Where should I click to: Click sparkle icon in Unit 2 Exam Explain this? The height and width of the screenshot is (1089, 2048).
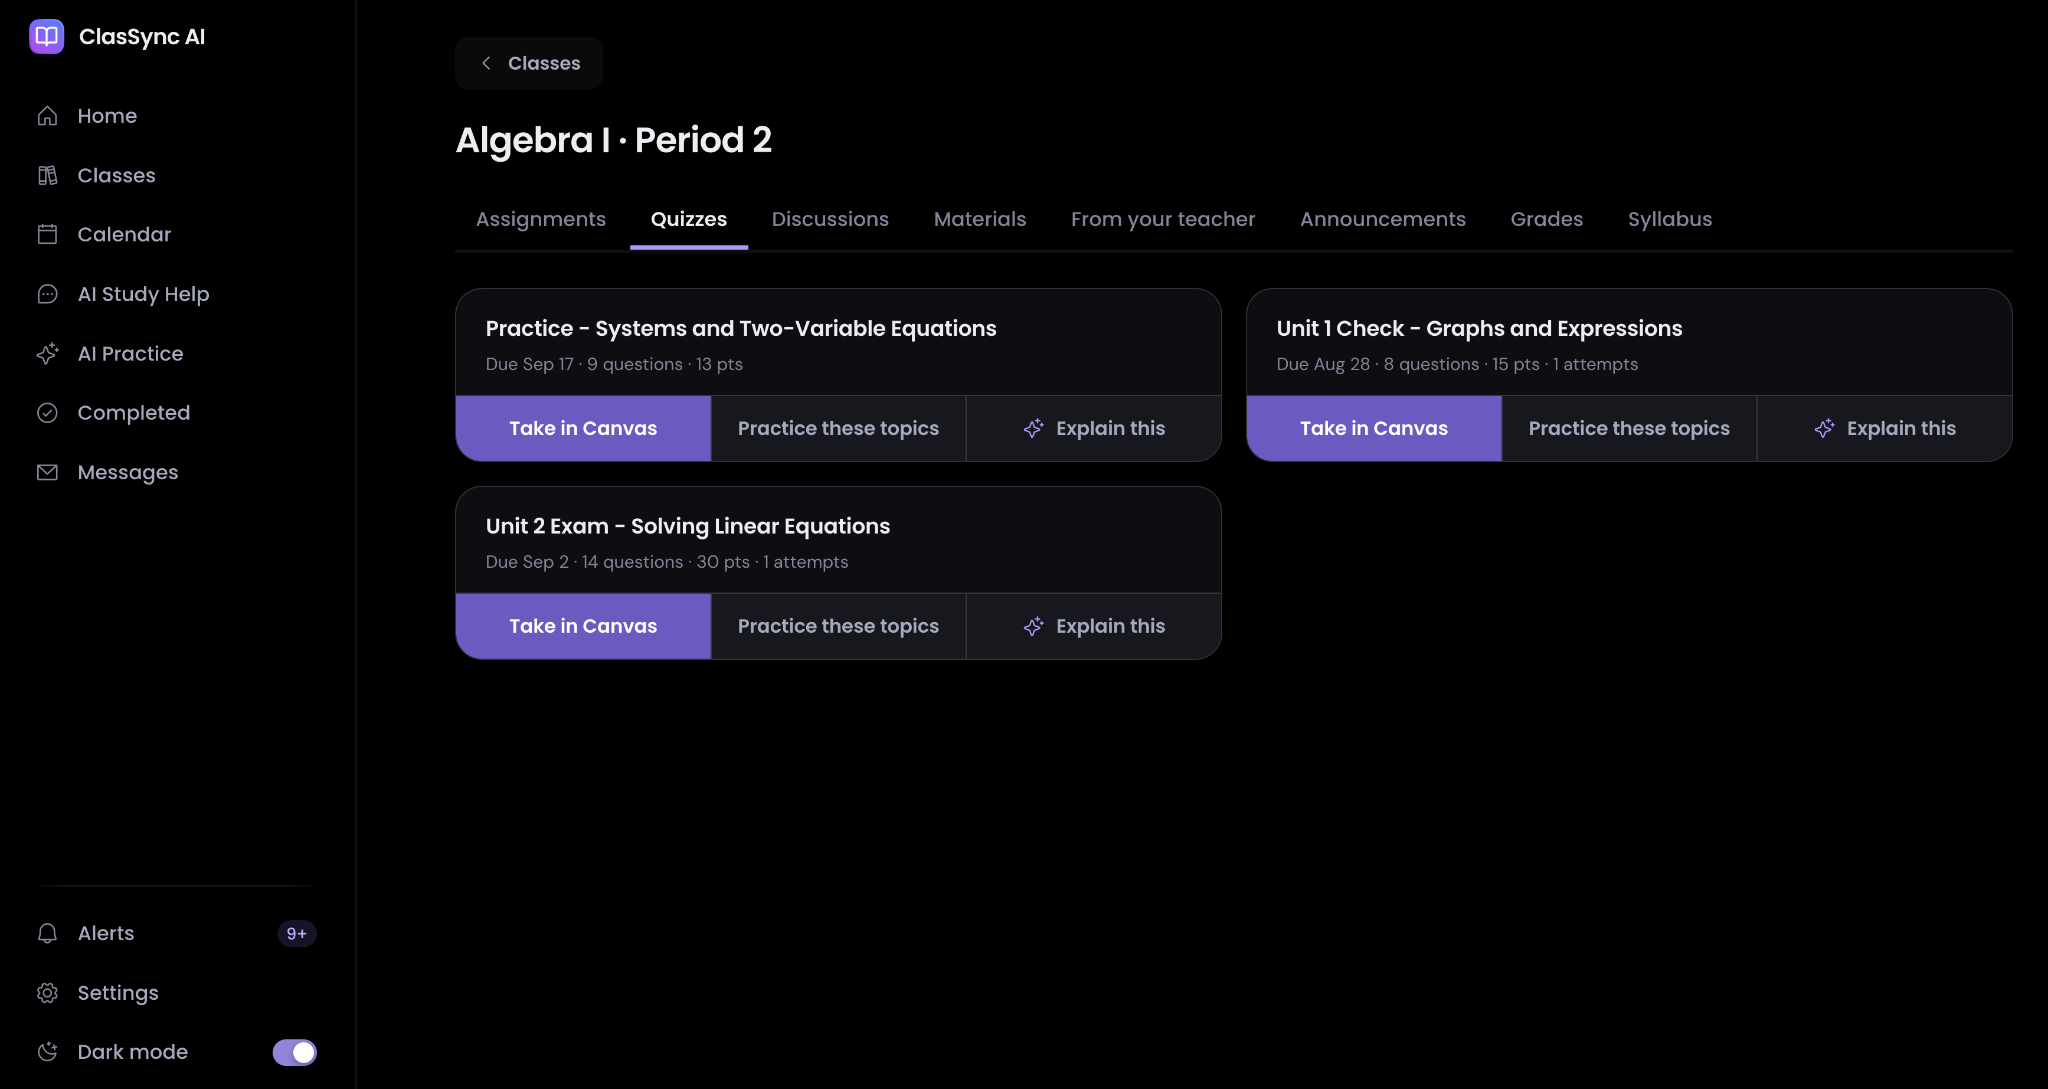click(x=1034, y=626)
